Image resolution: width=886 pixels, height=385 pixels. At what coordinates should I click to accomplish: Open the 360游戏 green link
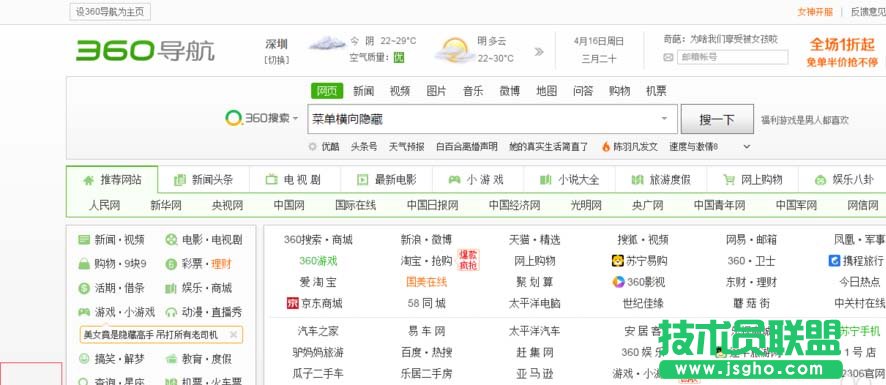click(318, 261)
